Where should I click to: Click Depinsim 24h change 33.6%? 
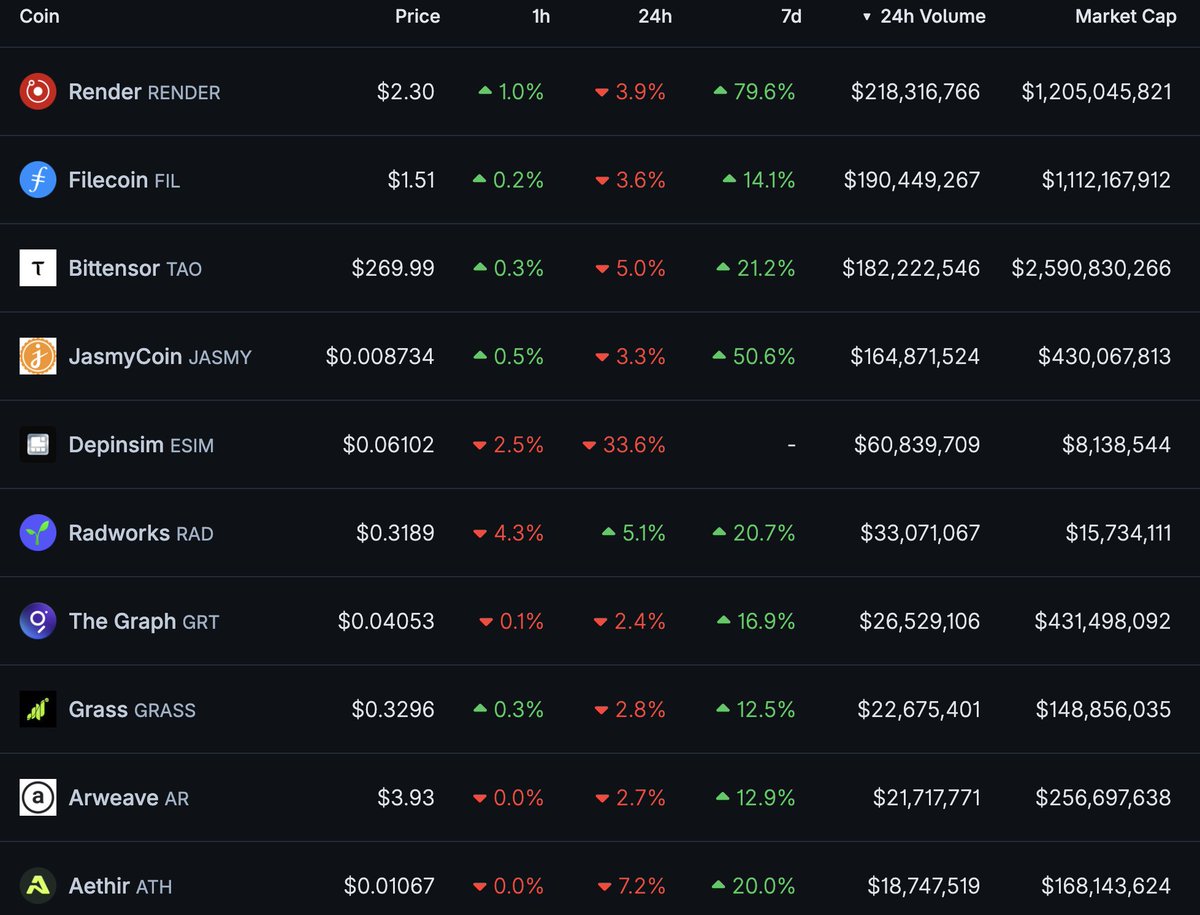pyautogui.click(x=624, y=444)
